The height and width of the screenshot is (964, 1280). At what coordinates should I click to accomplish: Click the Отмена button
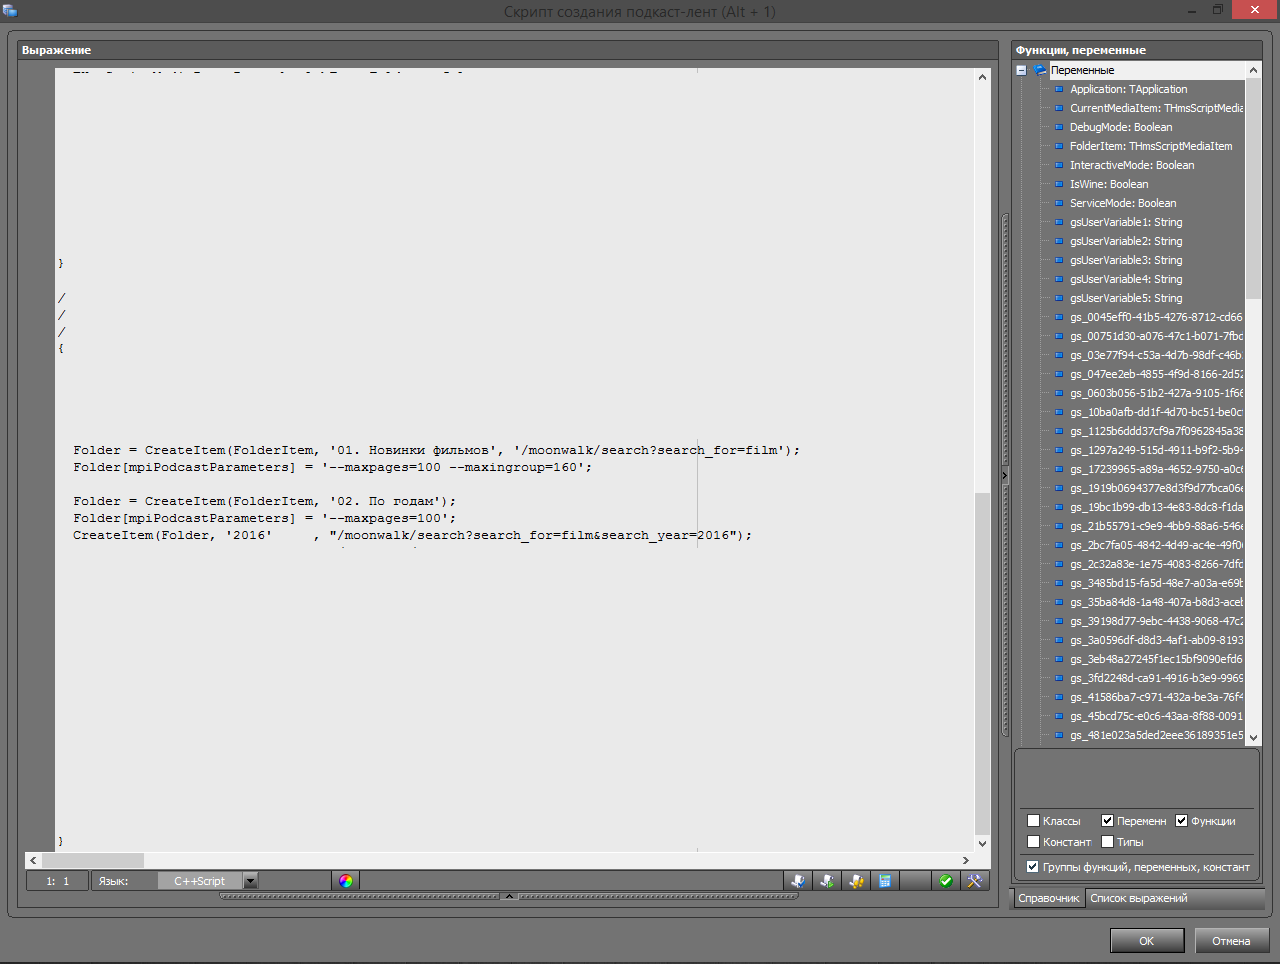[x=1231, y=941]
